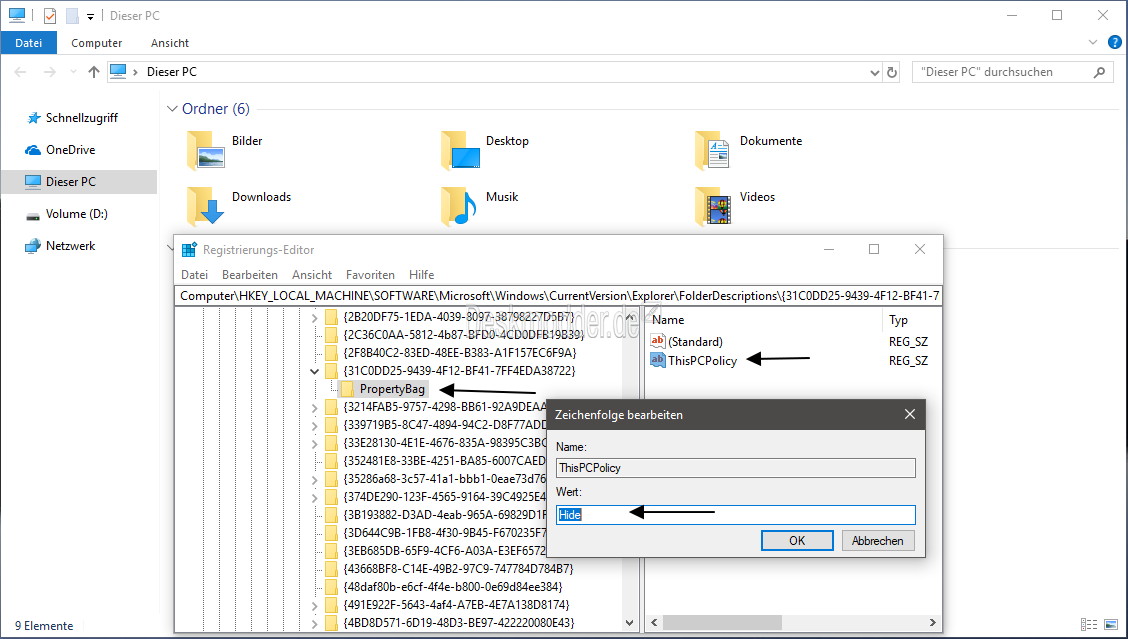Switch to details view in Explorer

[x=1089, y=625]
